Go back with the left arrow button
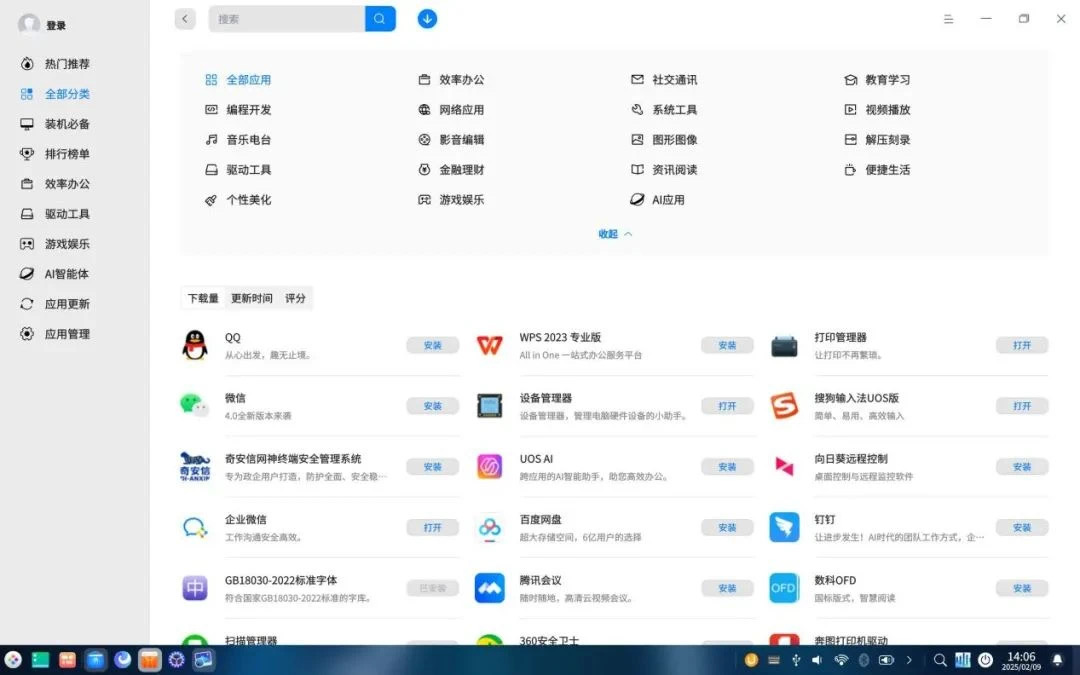Screen dimensions: 1080x675 click(185, 19)
